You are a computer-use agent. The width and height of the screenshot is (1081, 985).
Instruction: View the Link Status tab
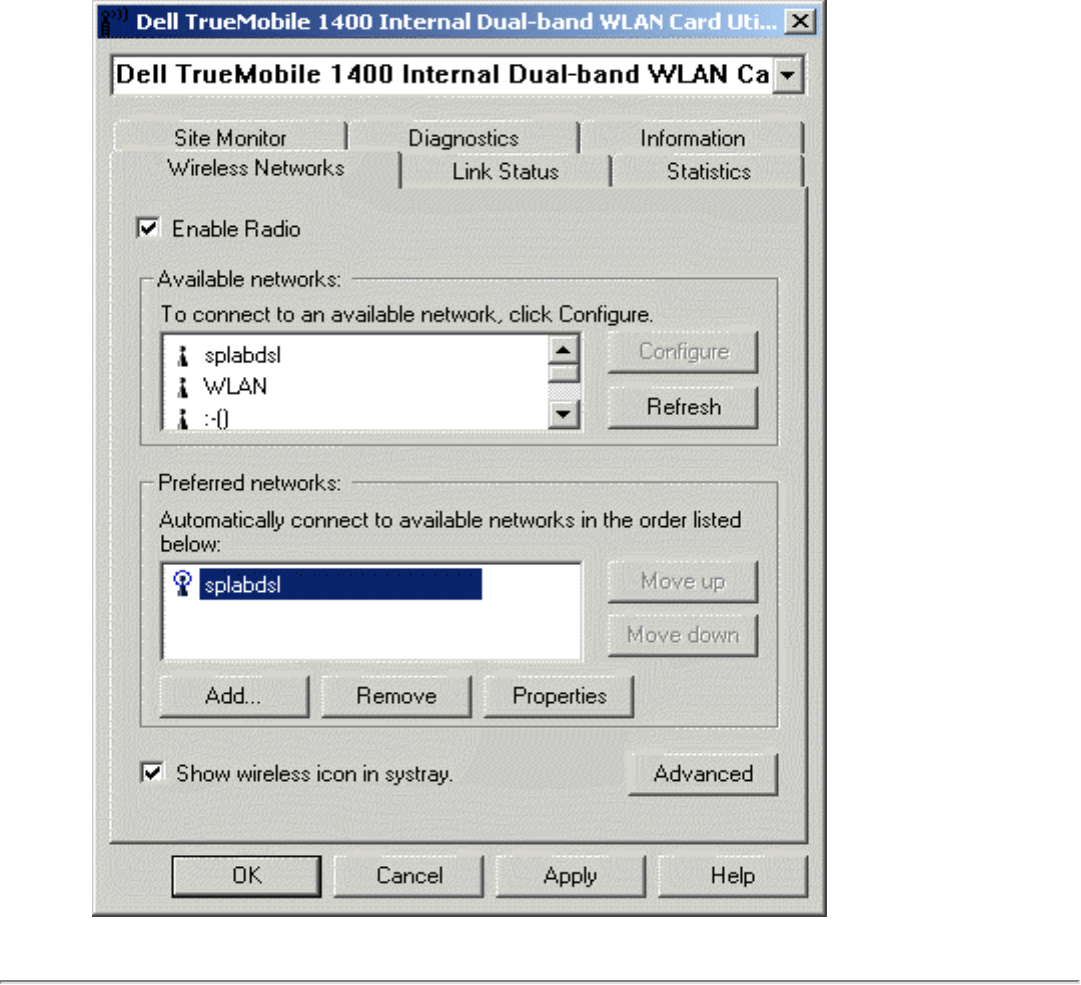click(x=505, y=171)
